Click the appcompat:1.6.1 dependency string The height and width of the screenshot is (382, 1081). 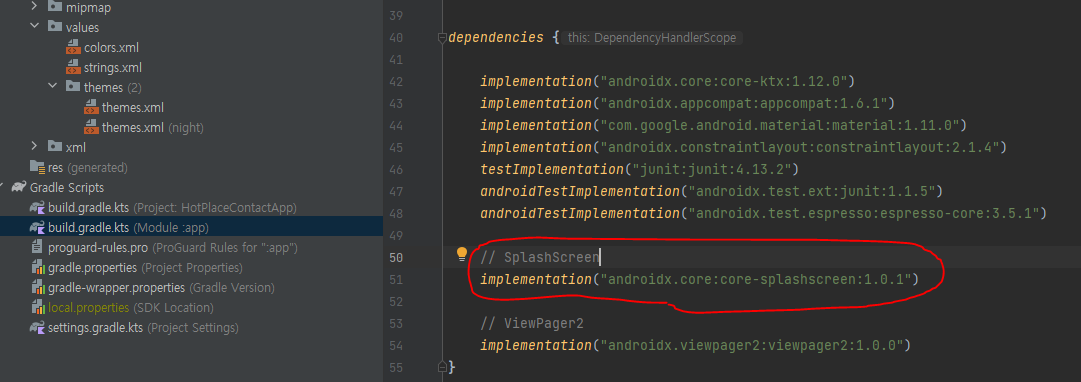pos(743,103)
